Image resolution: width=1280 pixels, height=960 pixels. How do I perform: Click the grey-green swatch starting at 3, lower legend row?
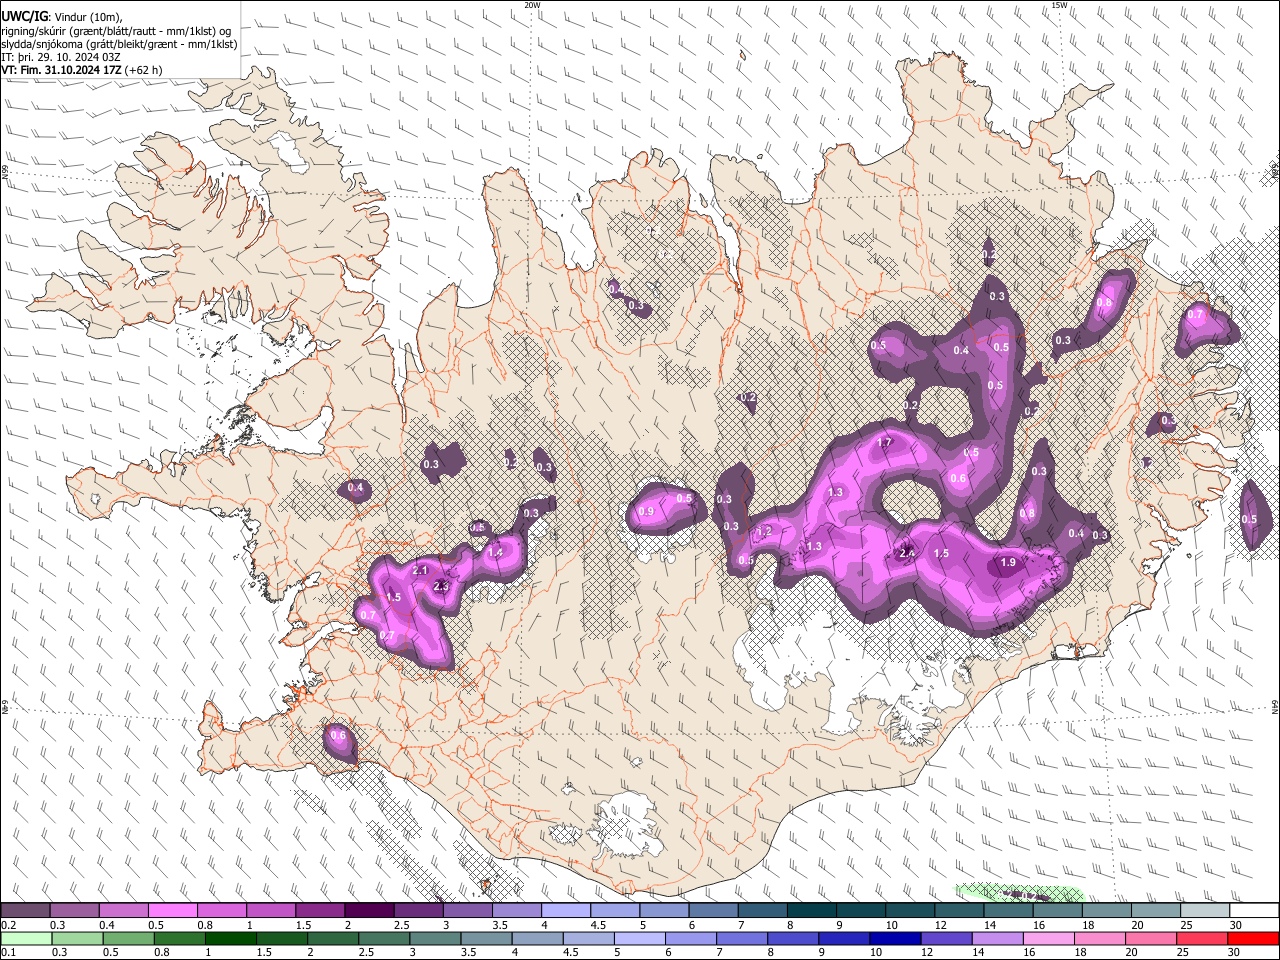point(434,938)
